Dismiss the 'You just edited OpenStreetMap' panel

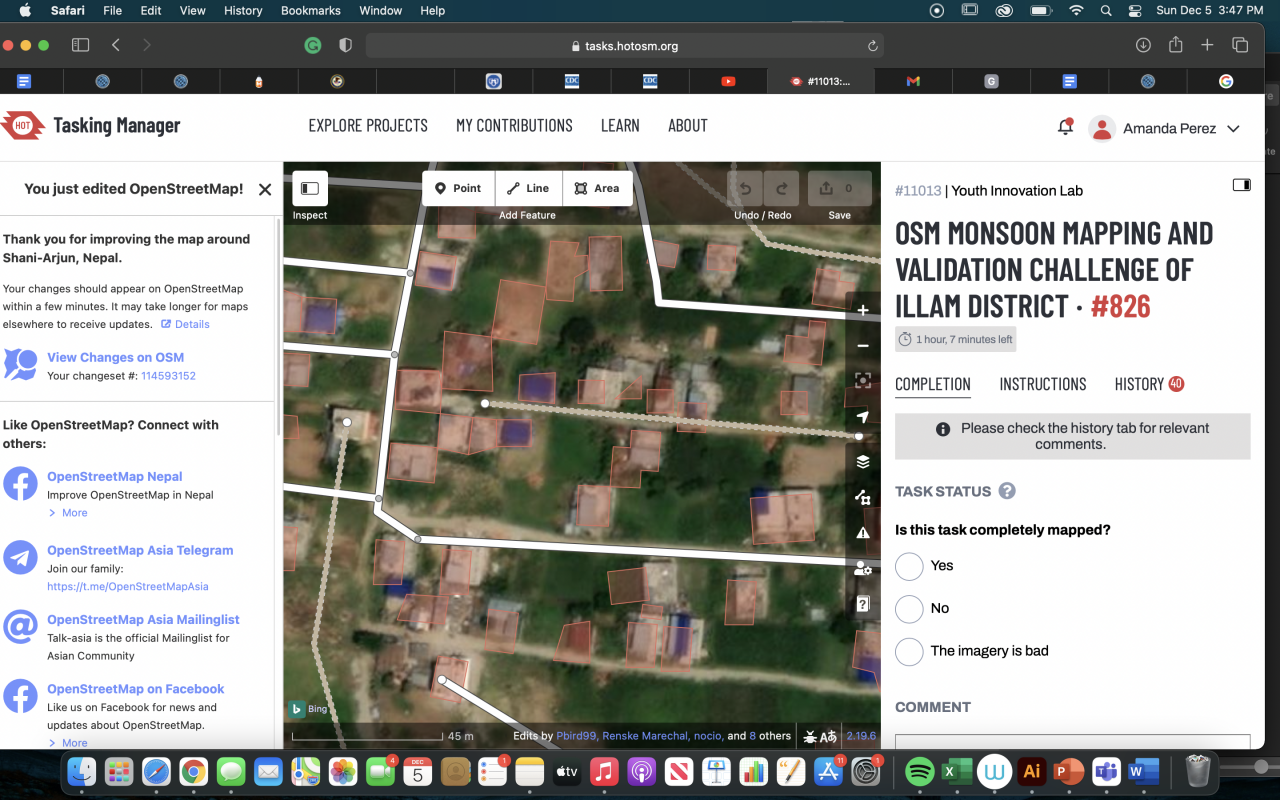click(265, 189)
